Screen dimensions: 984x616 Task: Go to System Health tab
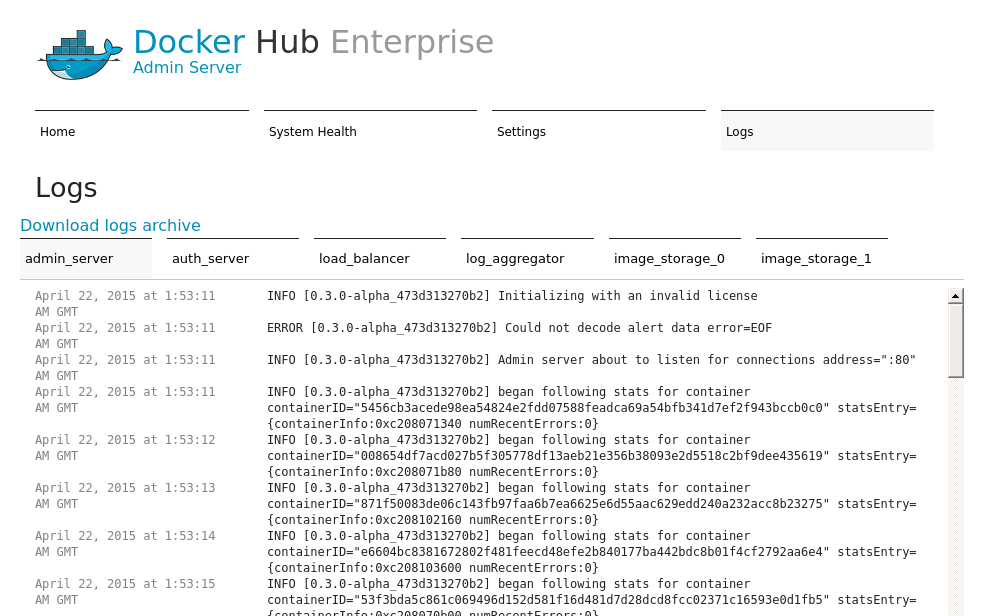(370, 130)
